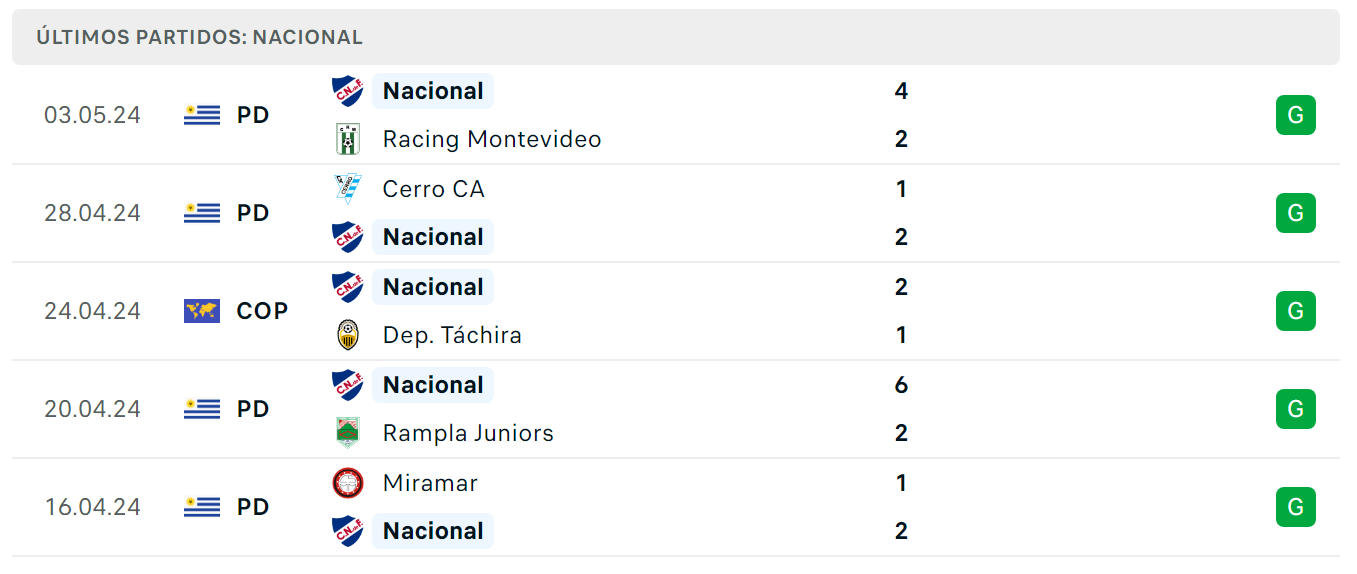Click the COP competition label
The image size is (1357, 574).
pyautogui.click(x=262, y=311)
